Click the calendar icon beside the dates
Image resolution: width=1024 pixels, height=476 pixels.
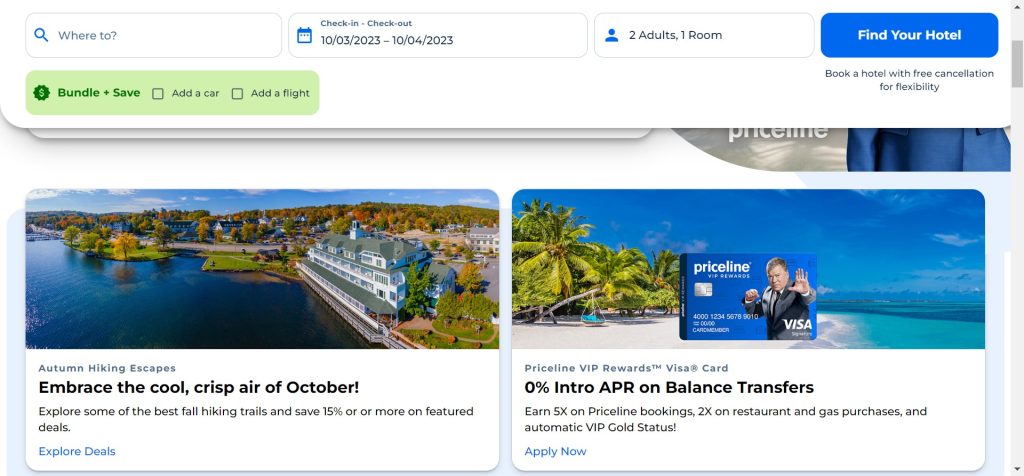[305, 35]
